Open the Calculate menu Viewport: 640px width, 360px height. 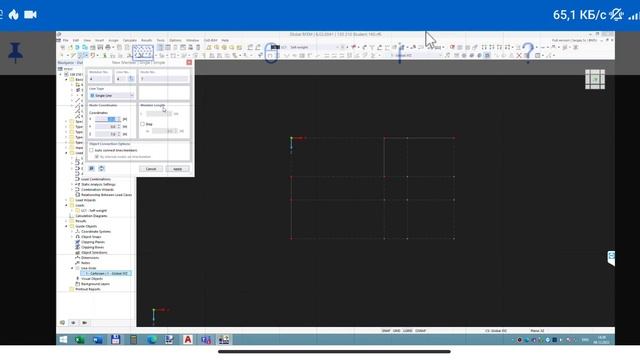click(130, 40)
